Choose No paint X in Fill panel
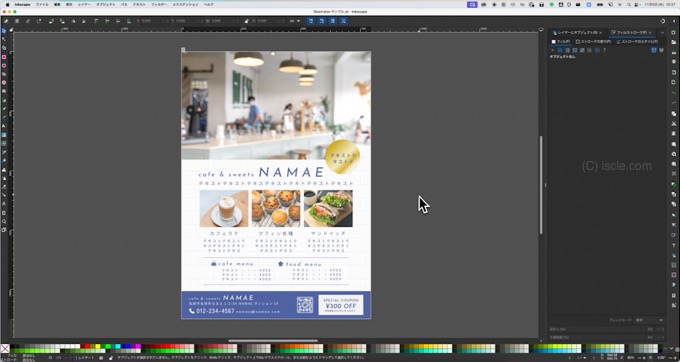Viewport: 680px width, 362px height. coord(552,50)
